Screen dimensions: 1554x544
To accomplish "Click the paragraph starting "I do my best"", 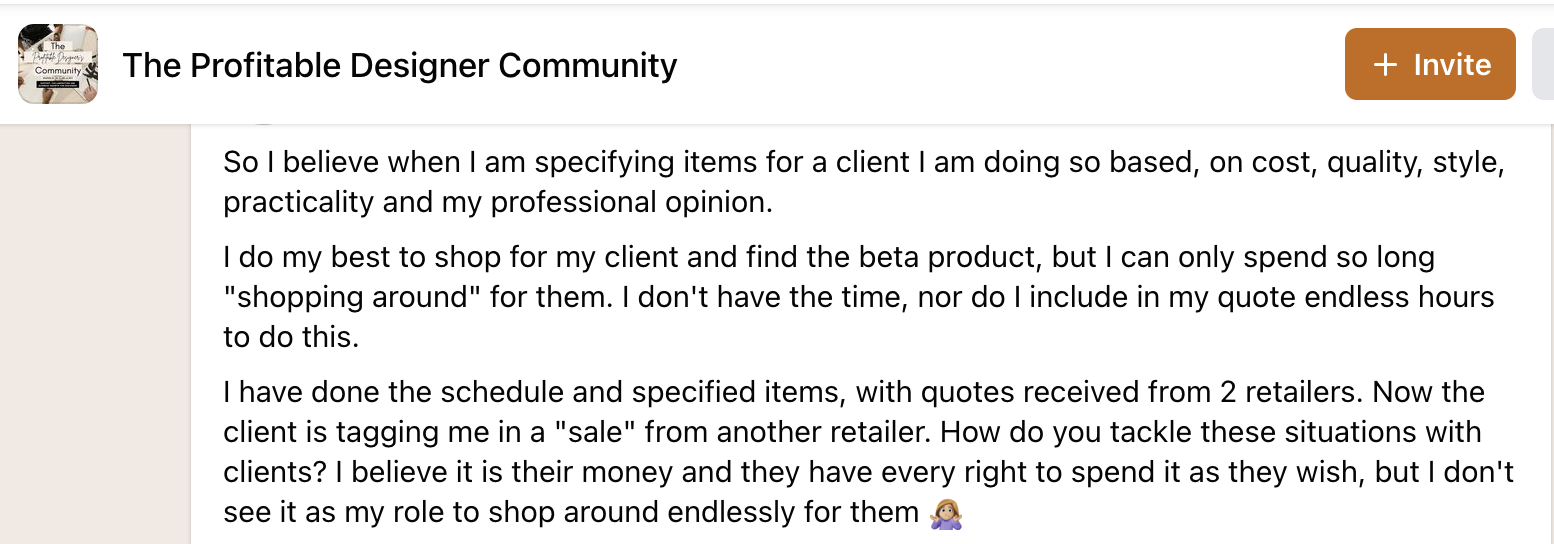I will (859, 297).
